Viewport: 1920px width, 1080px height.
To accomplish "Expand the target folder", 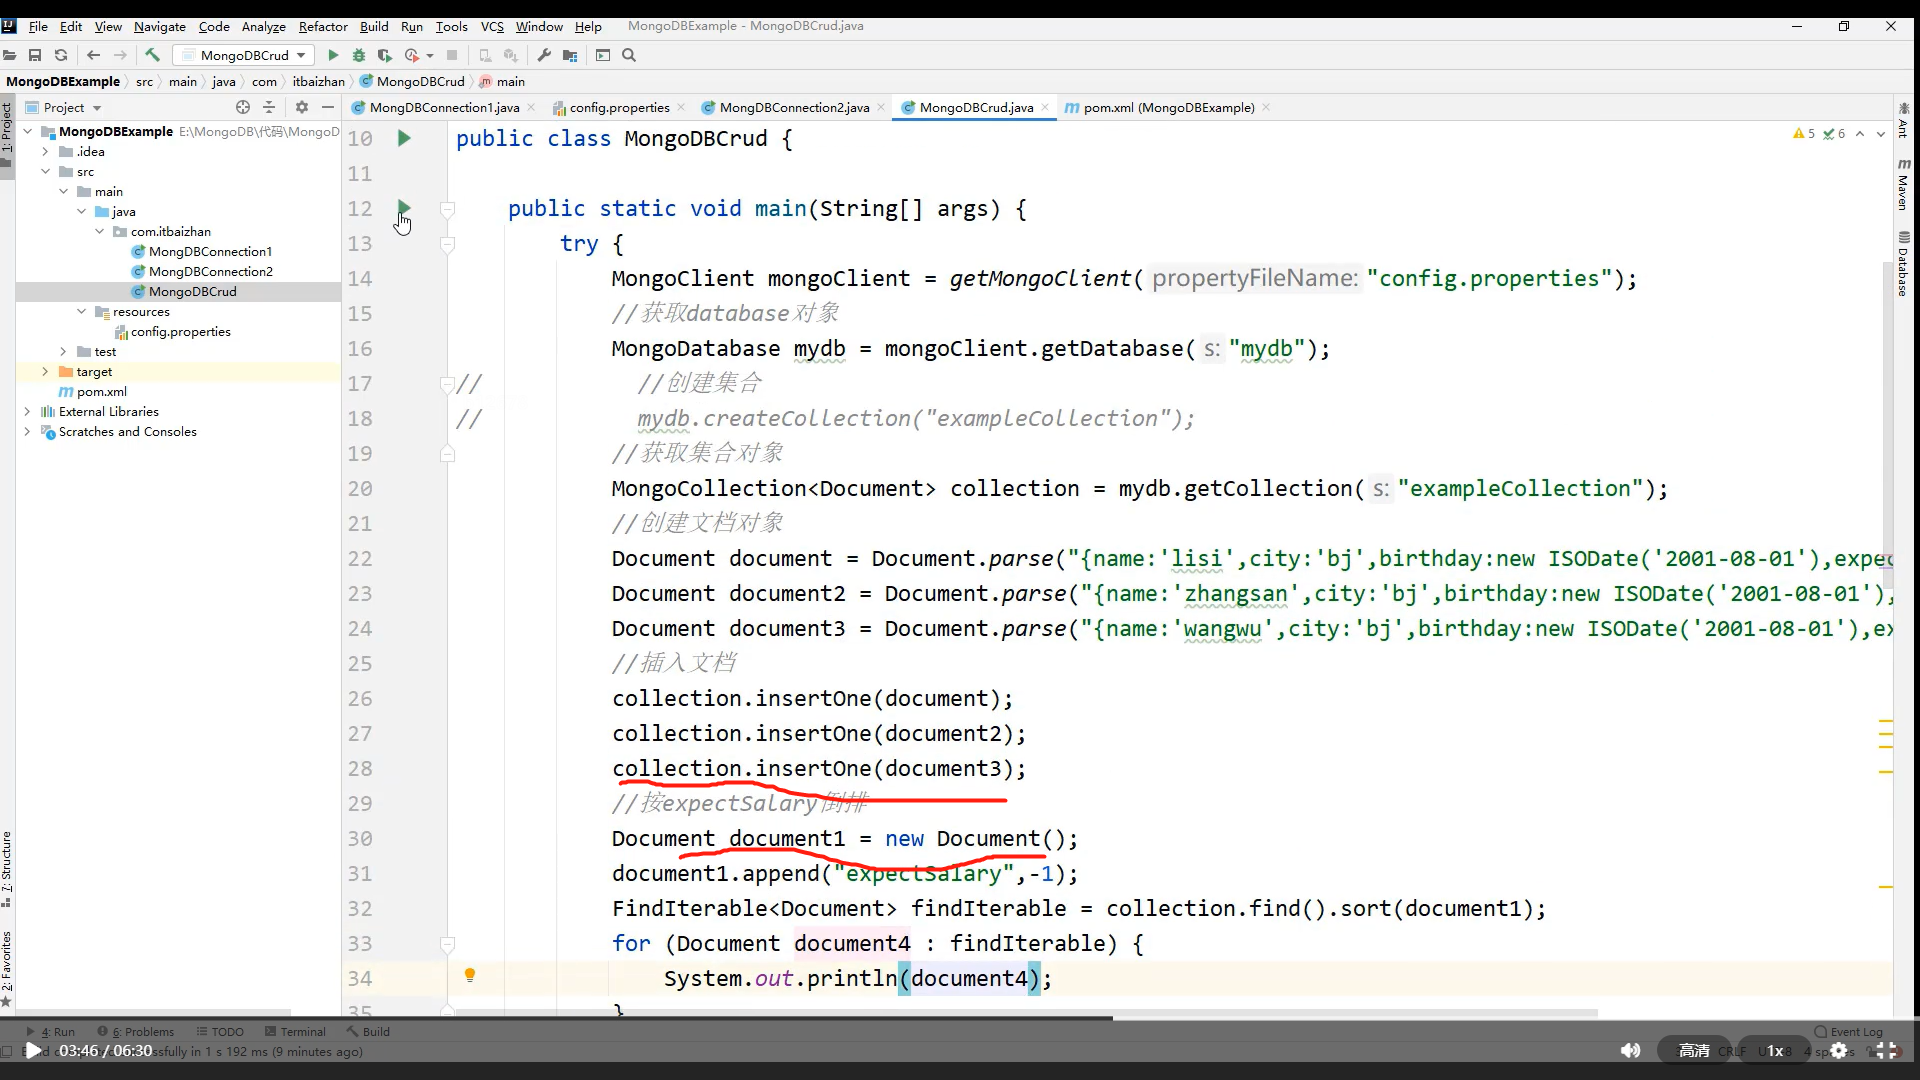I will click(45, 372).
